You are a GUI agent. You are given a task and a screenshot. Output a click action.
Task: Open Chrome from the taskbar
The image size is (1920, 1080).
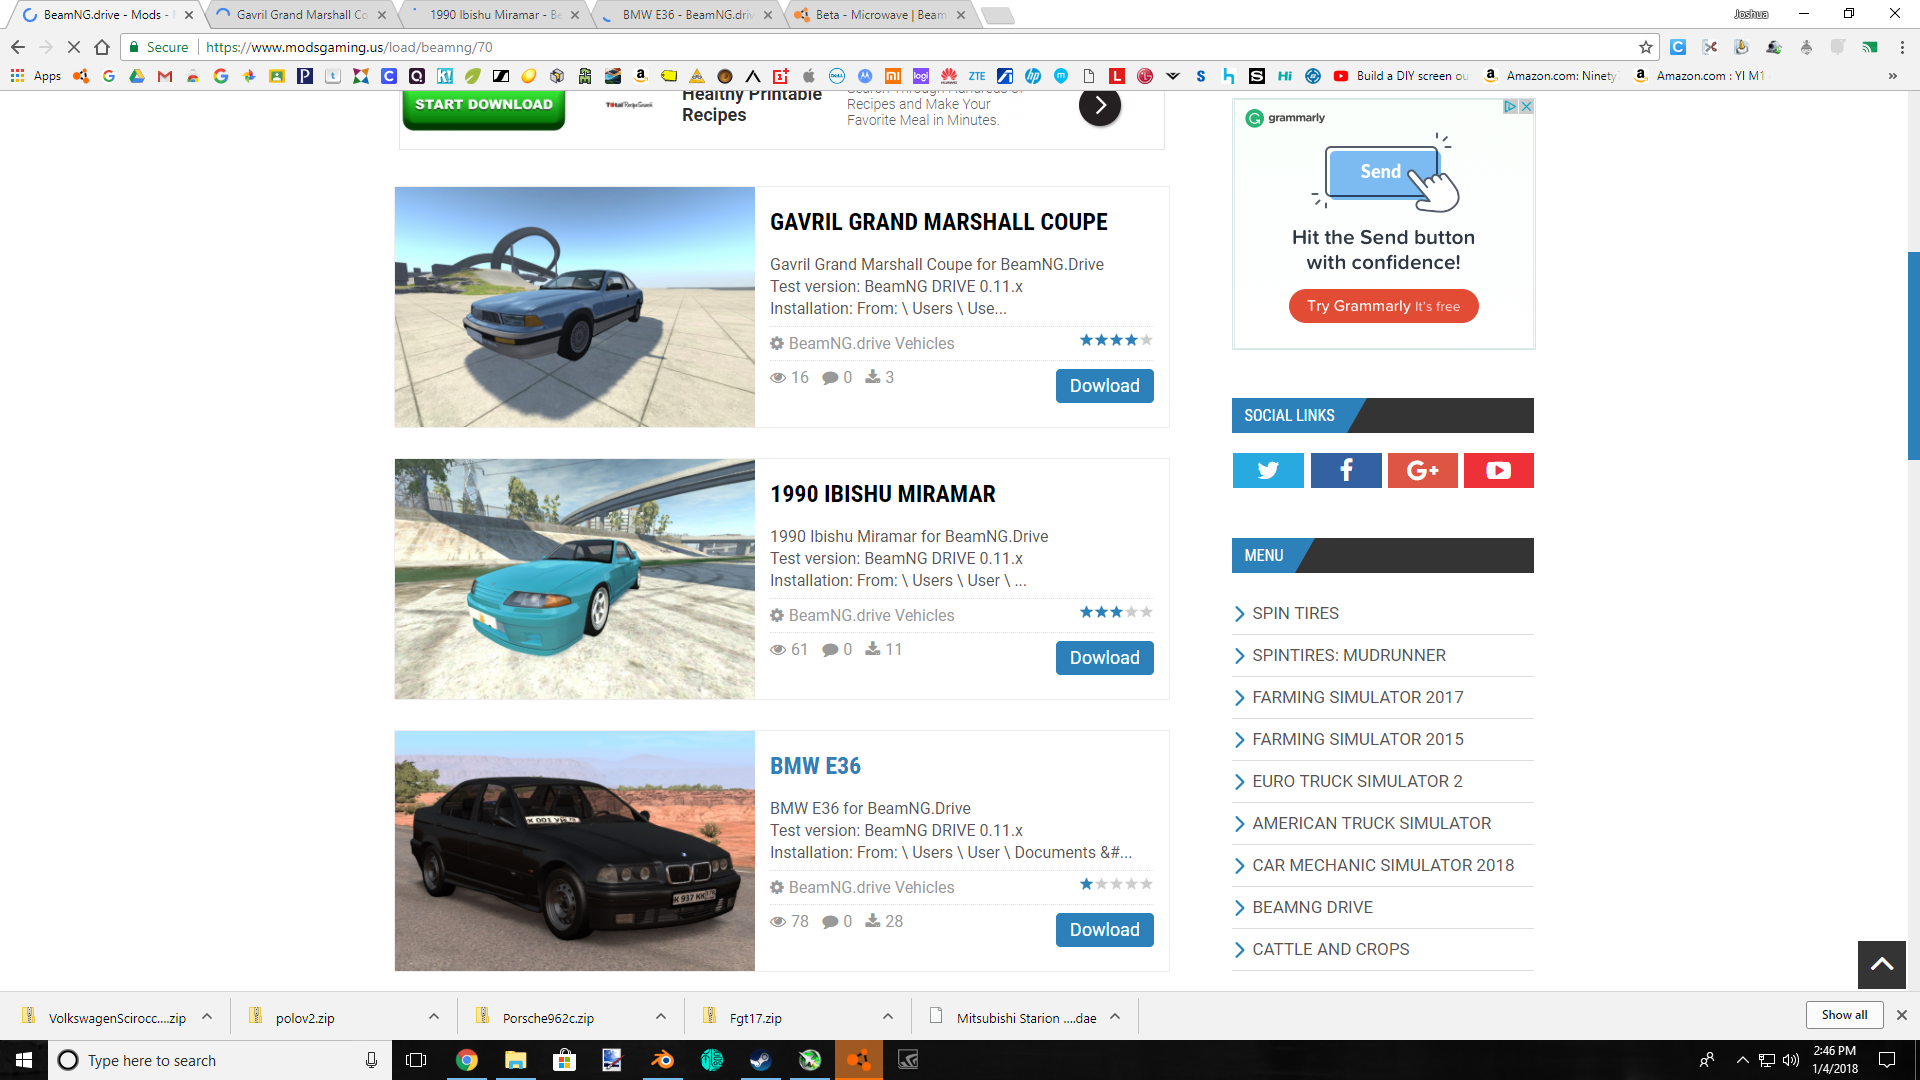click(x=466, y=1060)
